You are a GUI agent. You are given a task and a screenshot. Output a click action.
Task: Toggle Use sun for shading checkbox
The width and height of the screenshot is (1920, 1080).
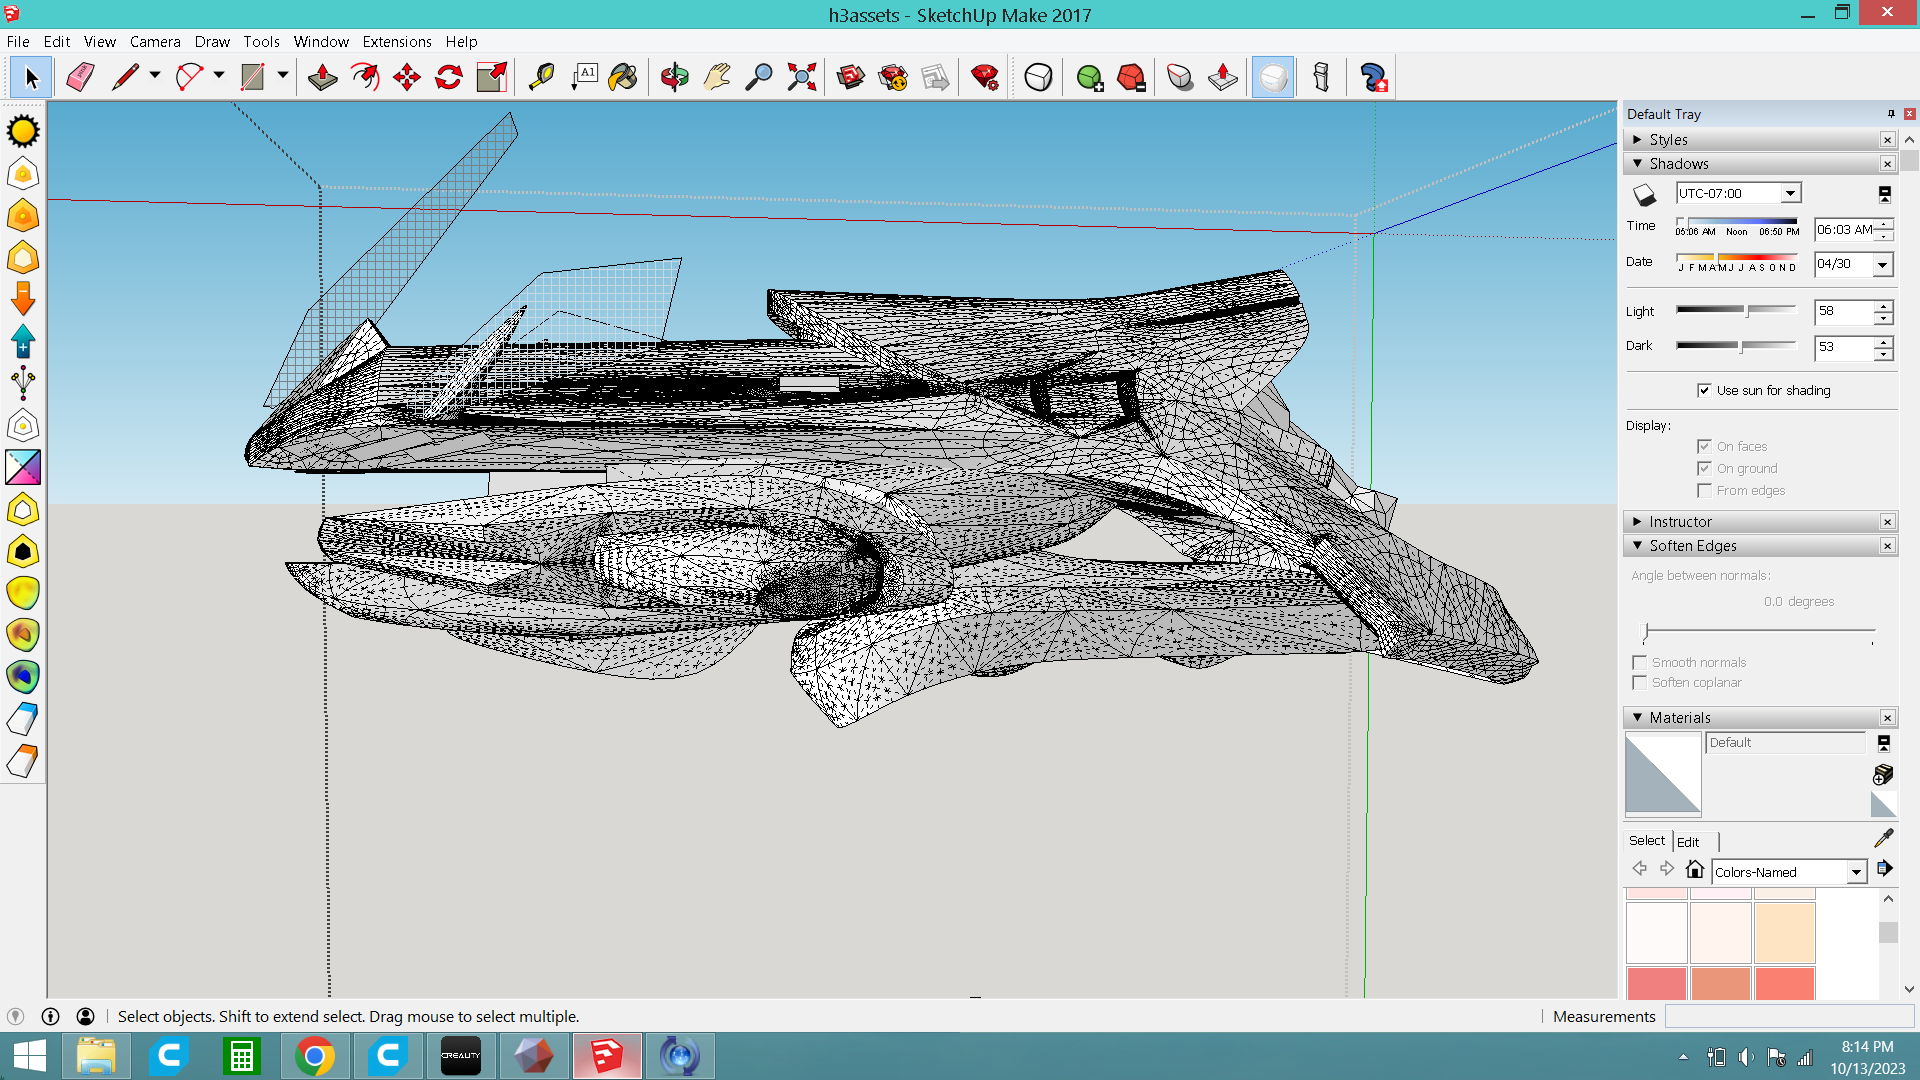1704,390
